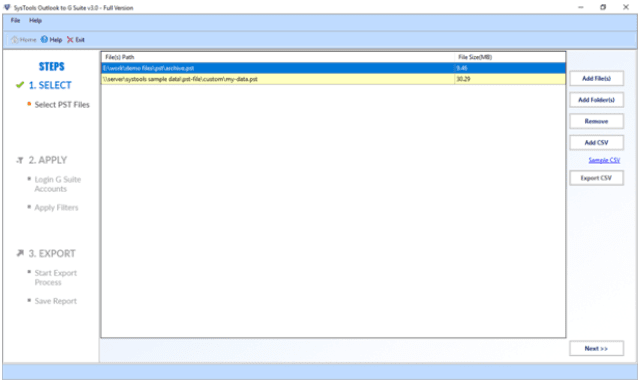Click Login G Suite Accounts step
Screen dimensions: 640x382
tap(58, 184)
